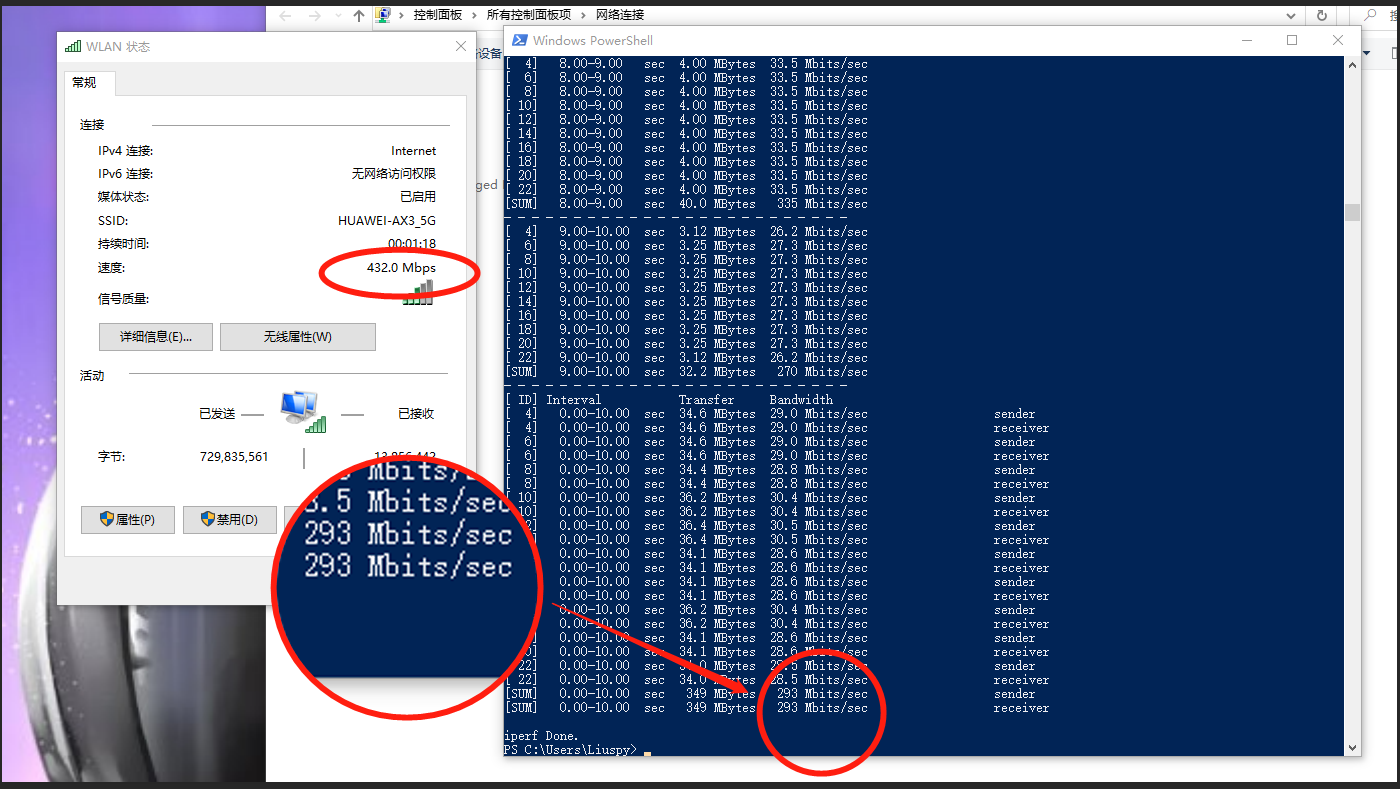1400x789 pixels.
Task: Click the 'iperf Done.' output line
Action: tap(541, 736)
